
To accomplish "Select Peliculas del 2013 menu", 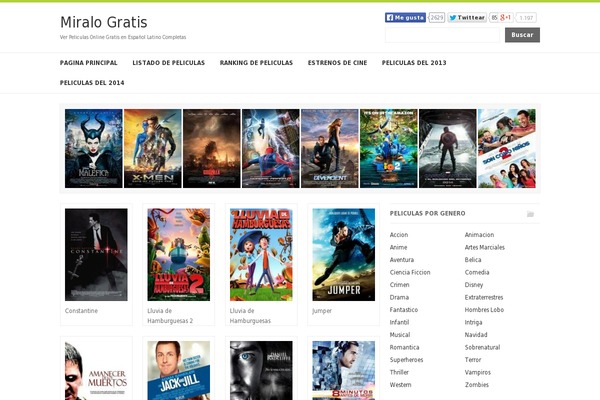I will pos(414,63).
